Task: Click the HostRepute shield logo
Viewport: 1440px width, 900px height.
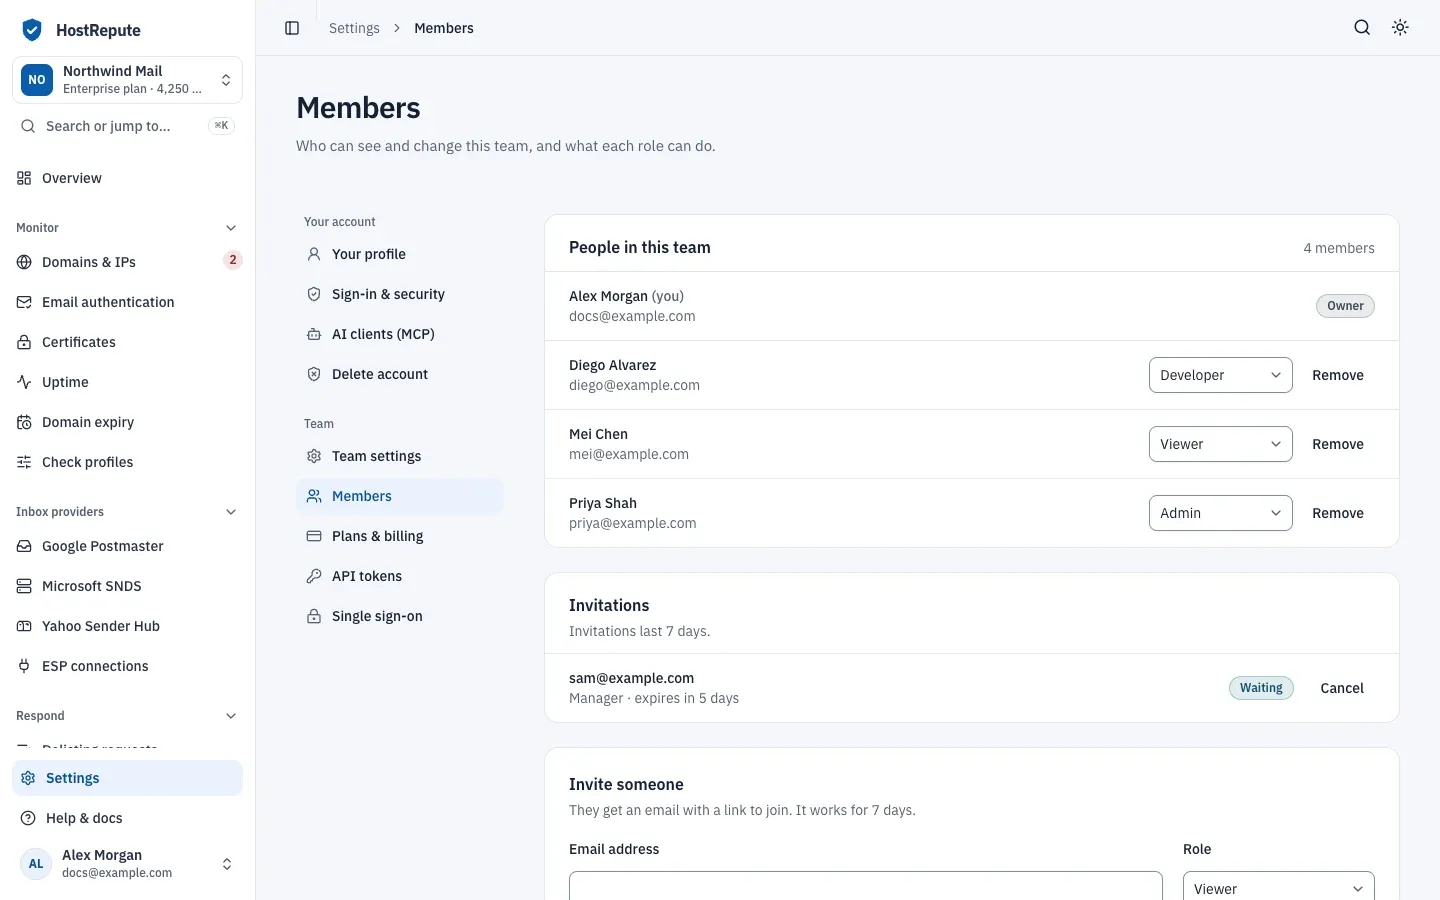Action: [32, 30]
